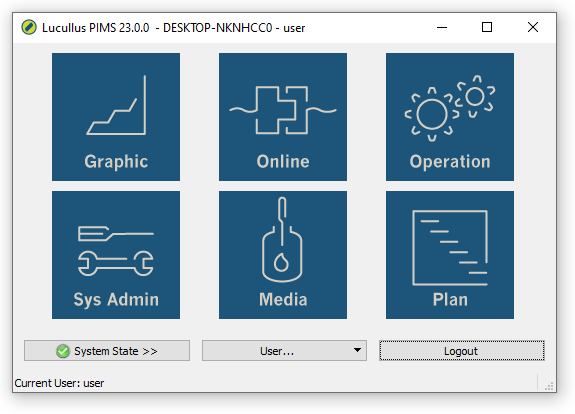The width and height of the screenshot is (575, 414).
Task: Click the Lucullus PIMS title bar icon
Action: pyautogui.click(x=29, y=28)
